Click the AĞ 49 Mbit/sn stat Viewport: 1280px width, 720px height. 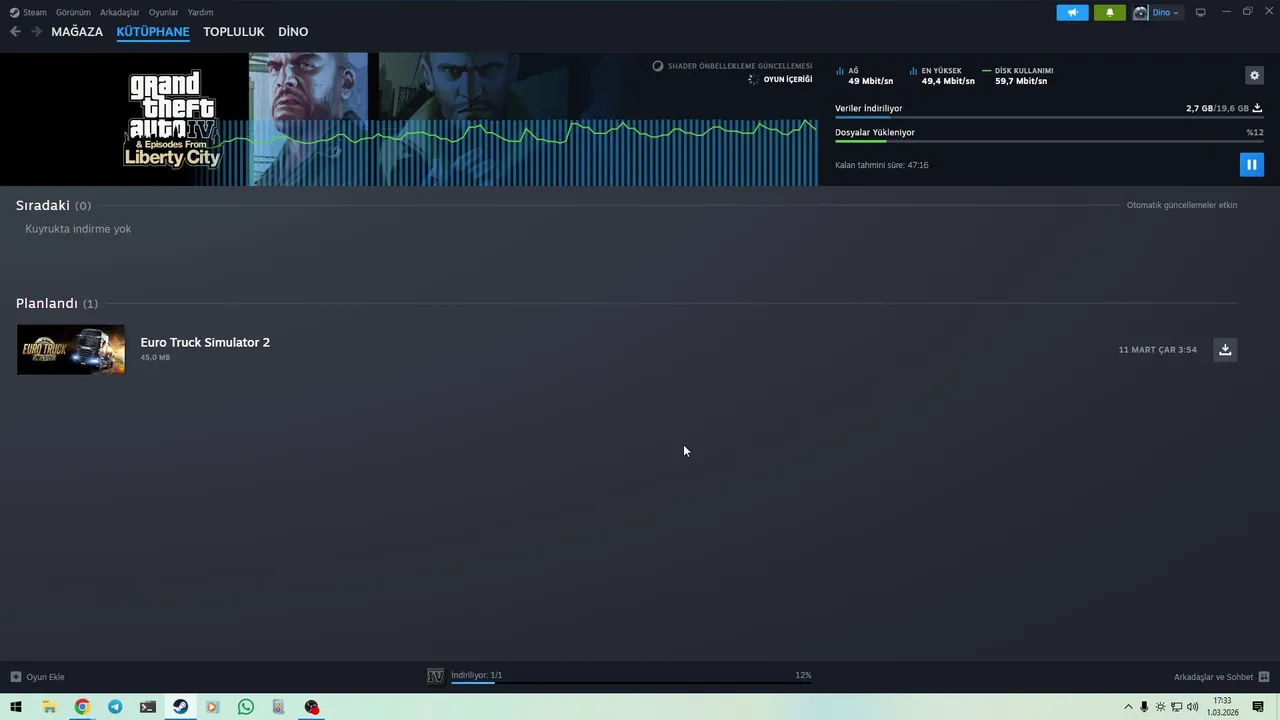[865, 76]
